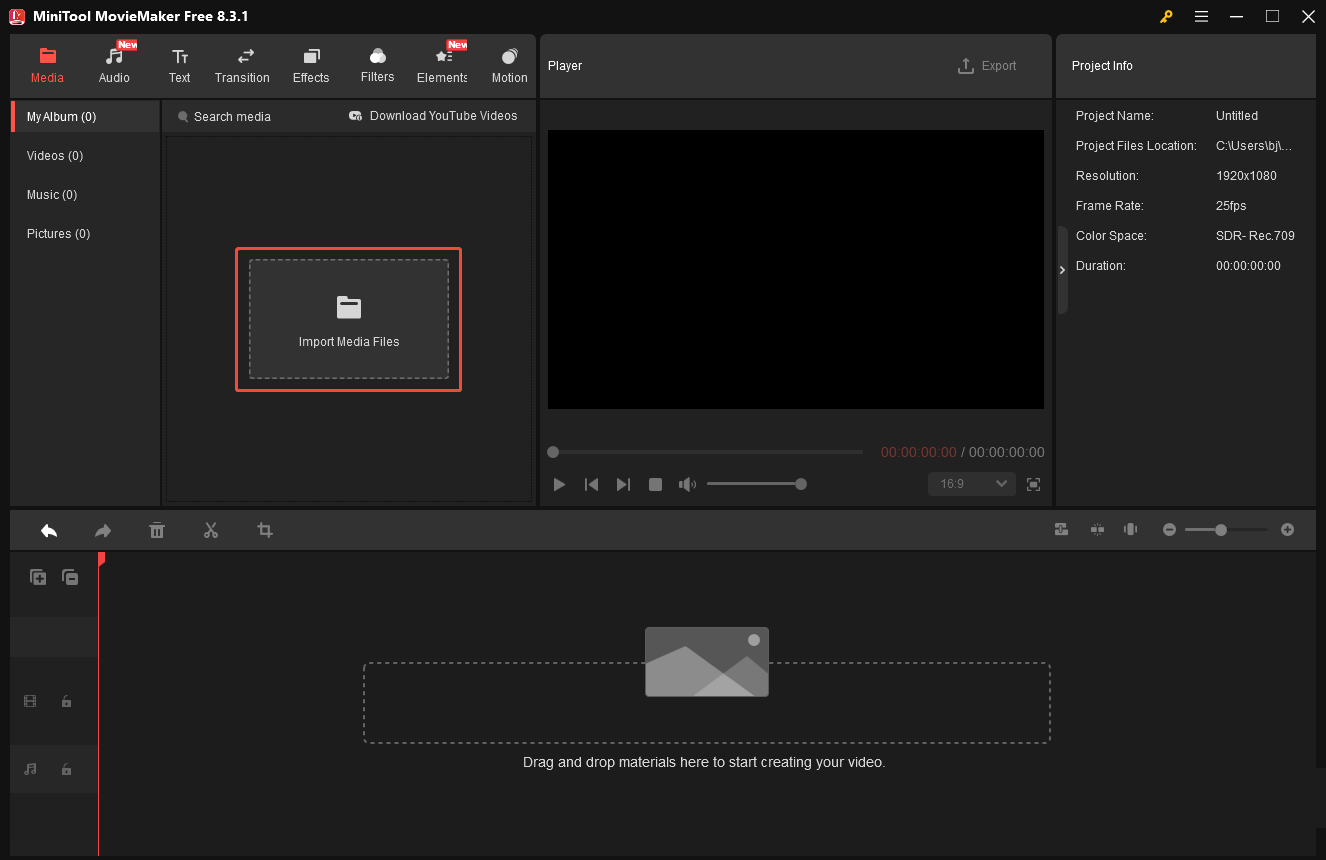Image resolution: width=1326 pixels, height=860 pixels.
Task: Undo the last edit
Action: pos(48,530)
